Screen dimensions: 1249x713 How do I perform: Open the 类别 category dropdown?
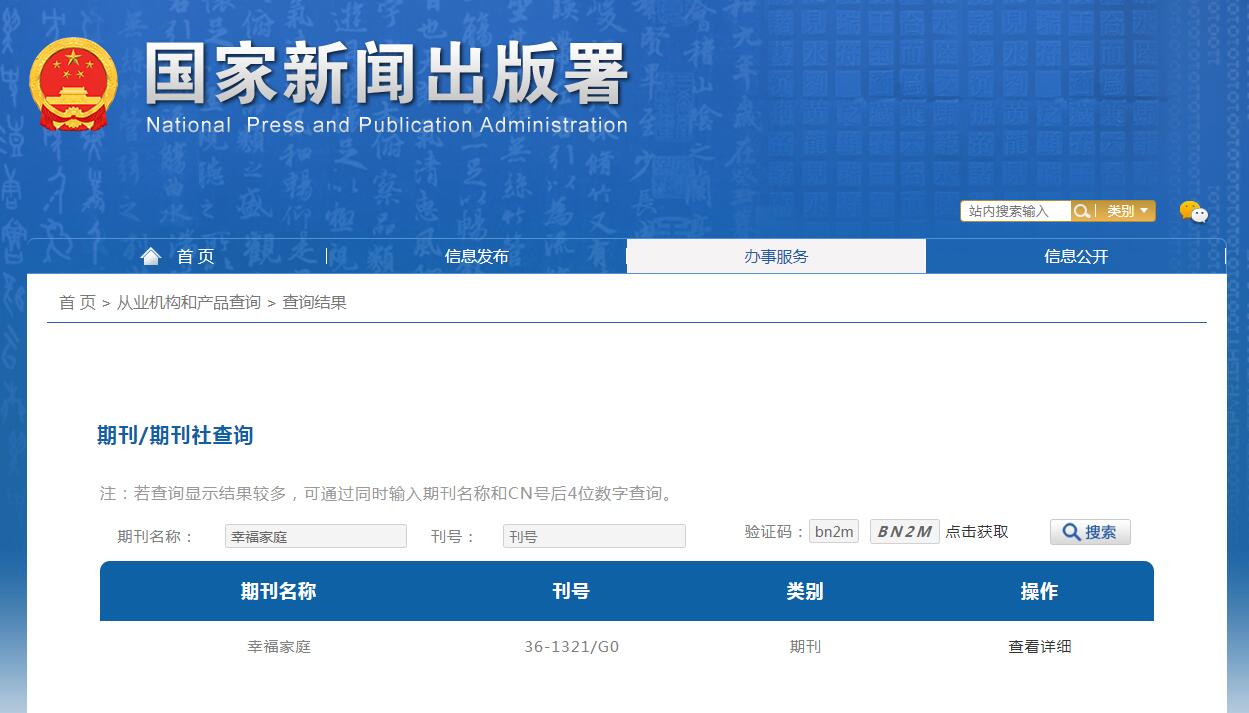(1121, 211)
